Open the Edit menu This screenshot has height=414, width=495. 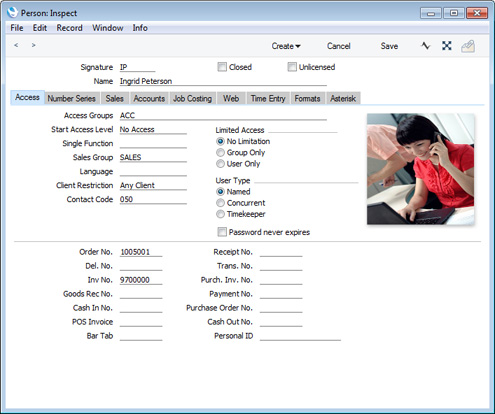[40, 28]
